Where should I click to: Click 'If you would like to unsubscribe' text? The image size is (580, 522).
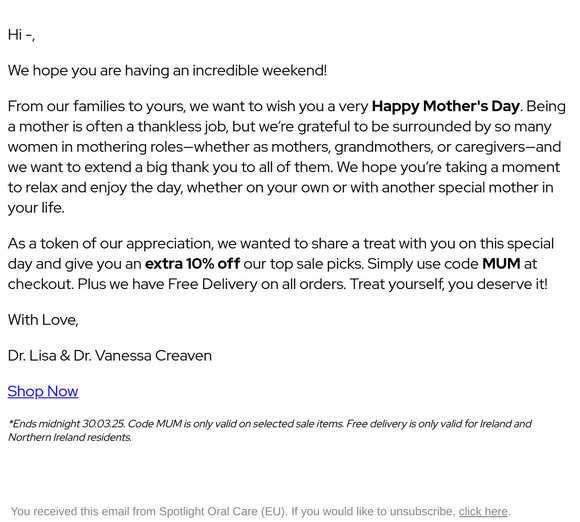coord(373,511)
